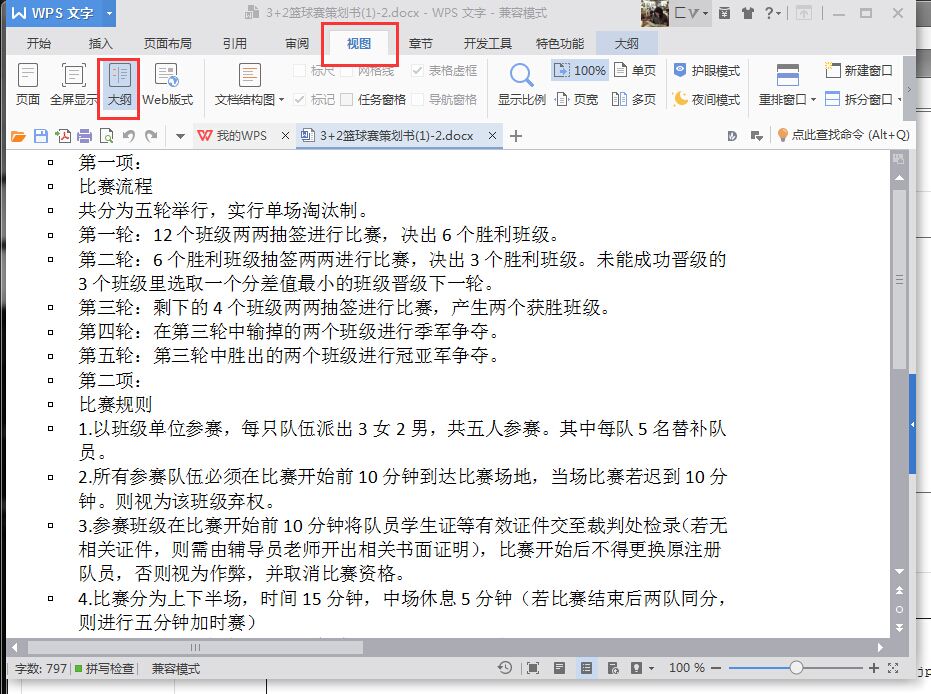The width and height of the screenshot is (931, 694).
Task: Expand eye protection dropdown in status bar
Action: [x=651, y=668]
